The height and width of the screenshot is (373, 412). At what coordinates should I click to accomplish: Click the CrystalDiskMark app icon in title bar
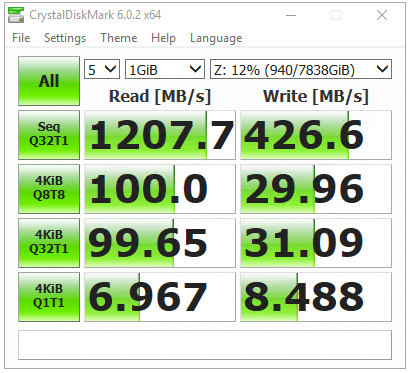tap(16, 15)
